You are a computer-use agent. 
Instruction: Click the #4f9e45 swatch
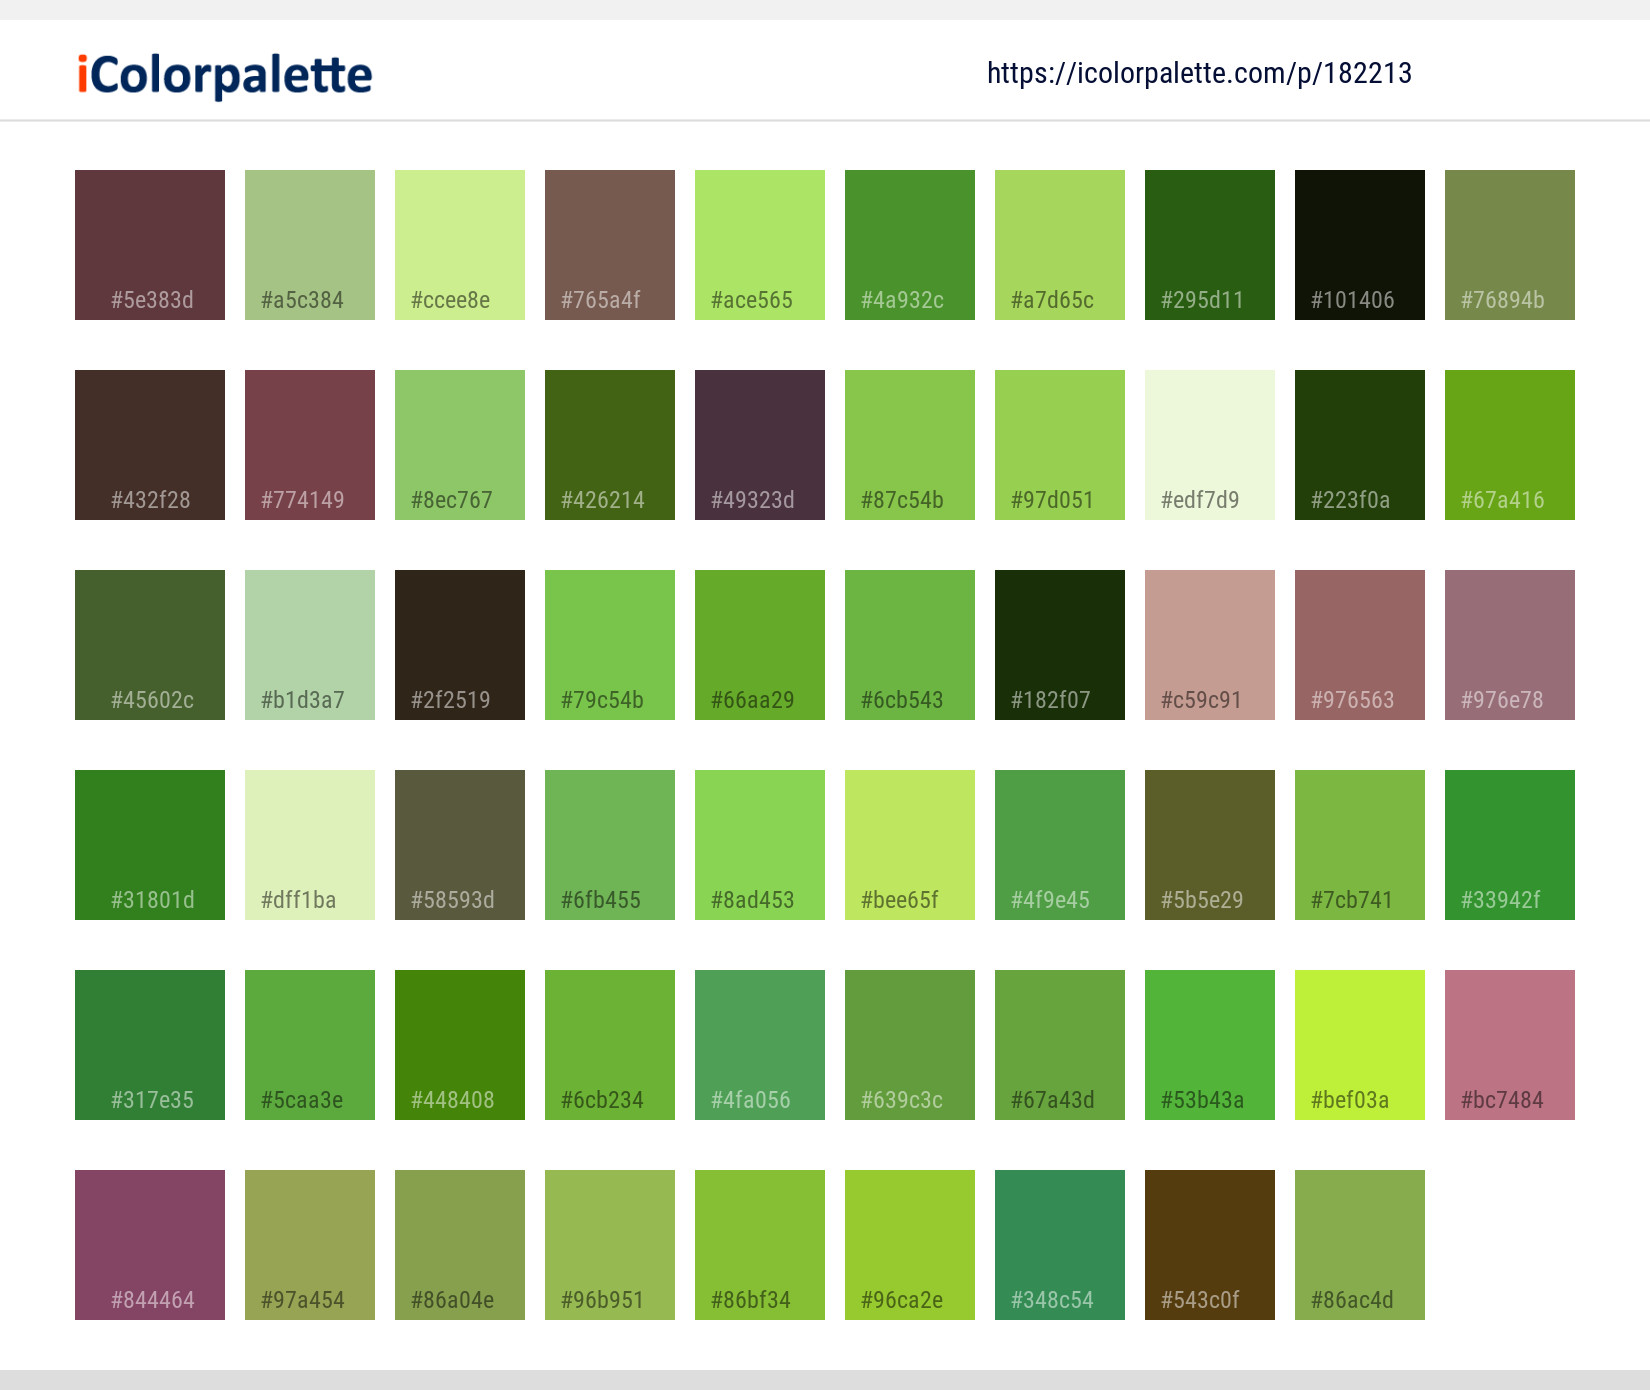tap(1060, 845)
